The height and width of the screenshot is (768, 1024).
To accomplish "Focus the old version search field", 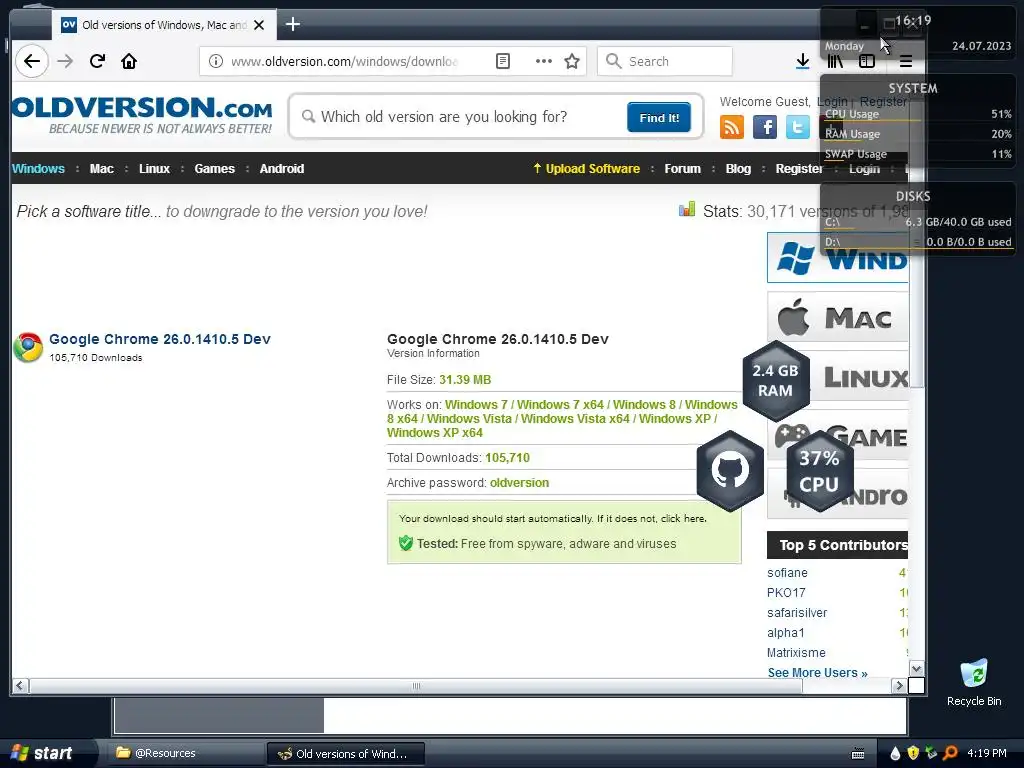I will pyautogui.click(x=464, y=117).
